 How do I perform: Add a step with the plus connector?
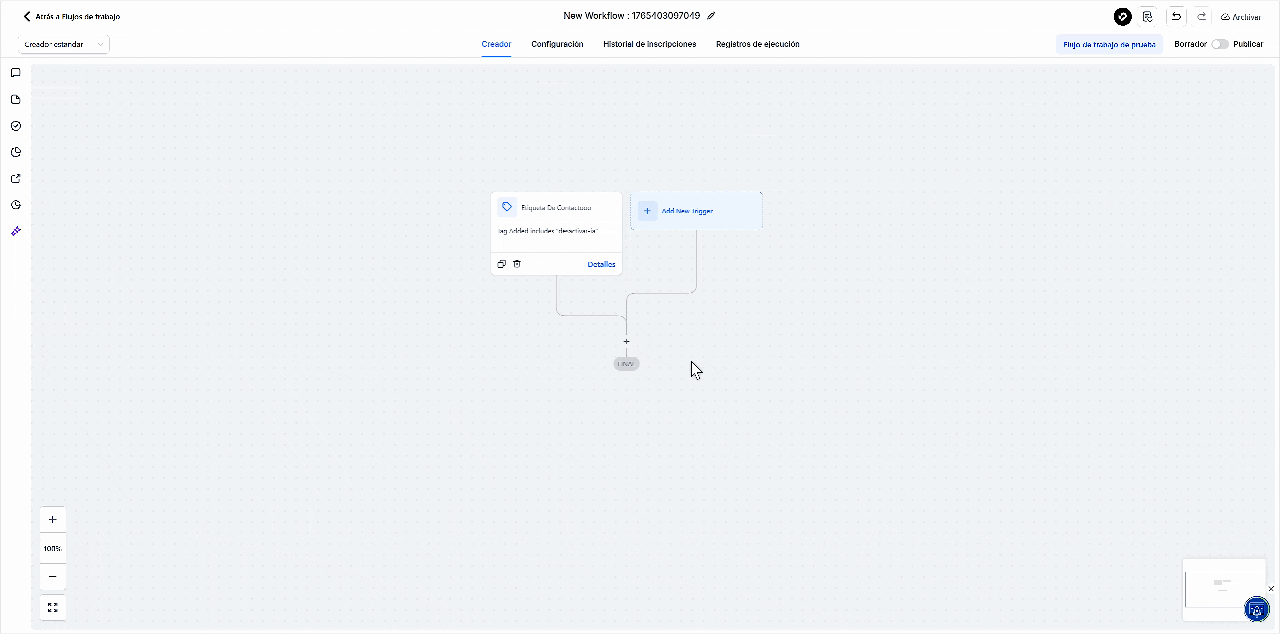pos(627,342)
